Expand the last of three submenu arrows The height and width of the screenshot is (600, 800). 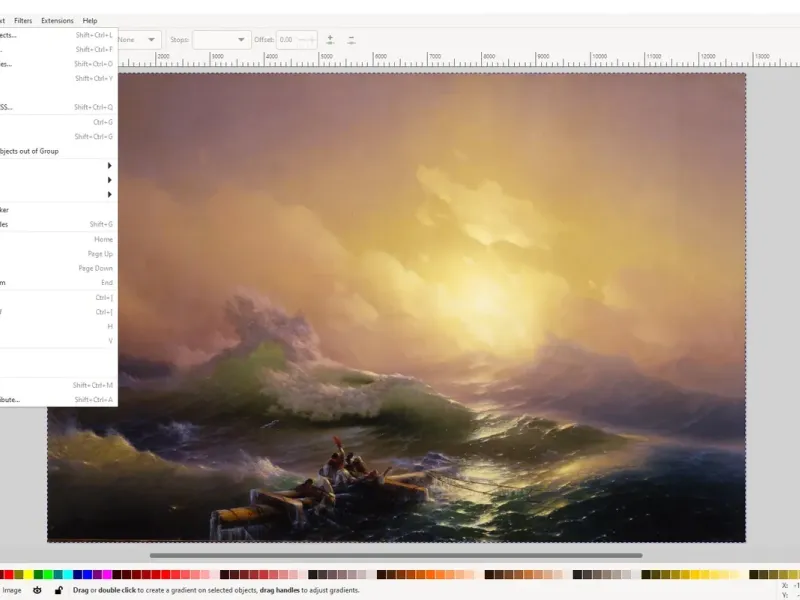tap(109, 194)
